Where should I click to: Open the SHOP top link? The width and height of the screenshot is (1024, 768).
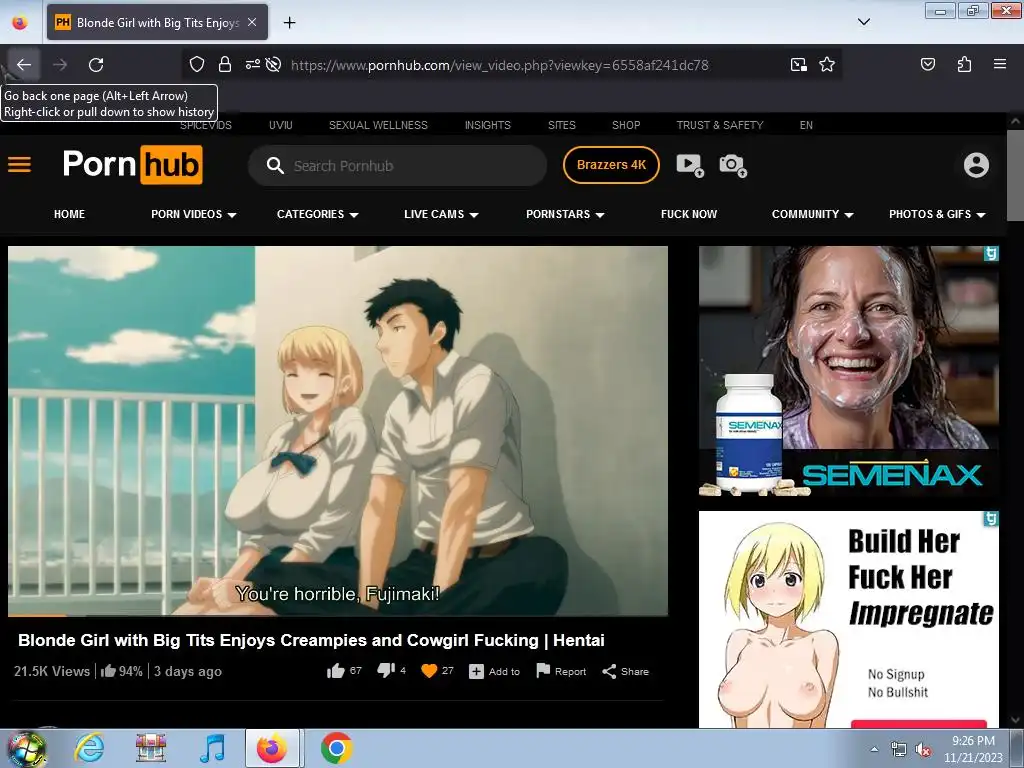click(x=626, y=125)
